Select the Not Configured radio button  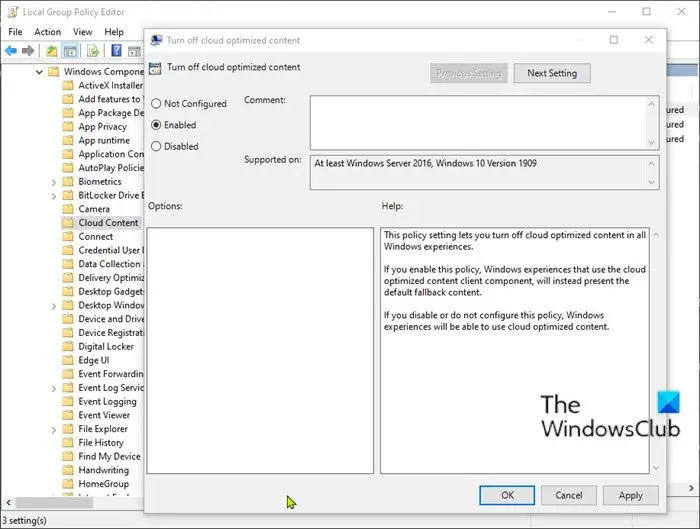[x=156, y=104]
